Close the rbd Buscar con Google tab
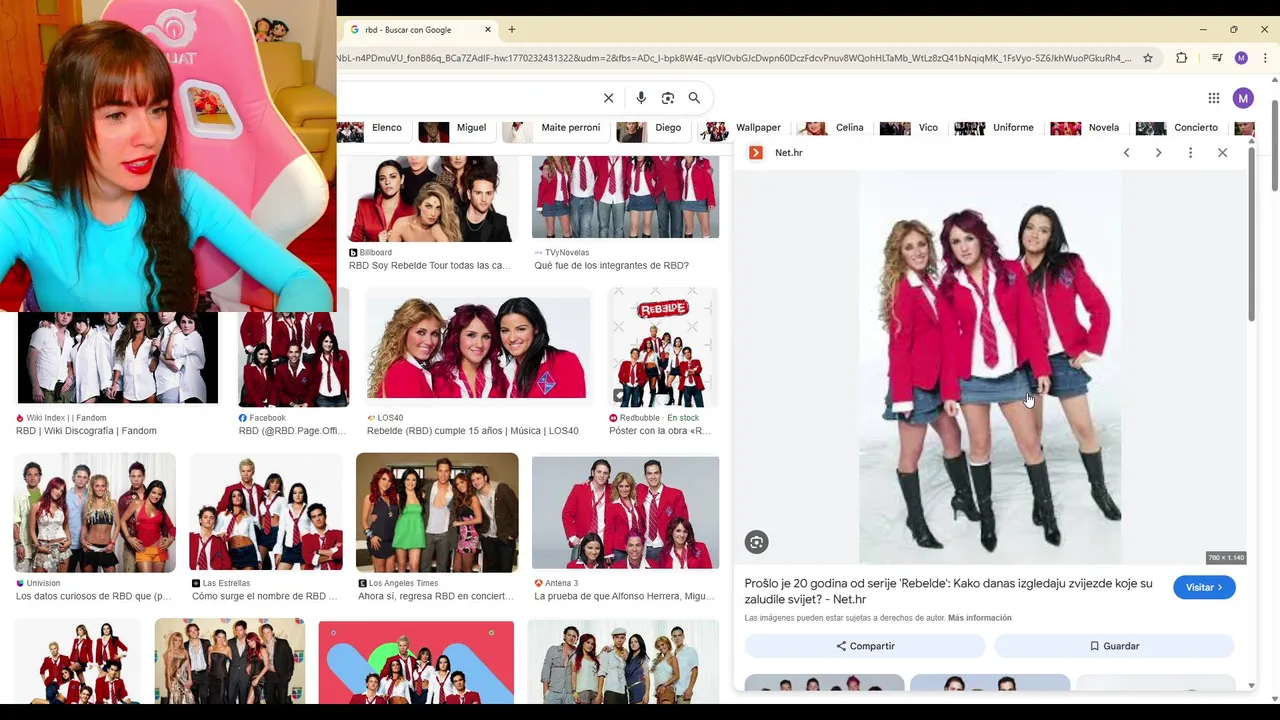1280x720 pixels. click(x=488, y=30)
